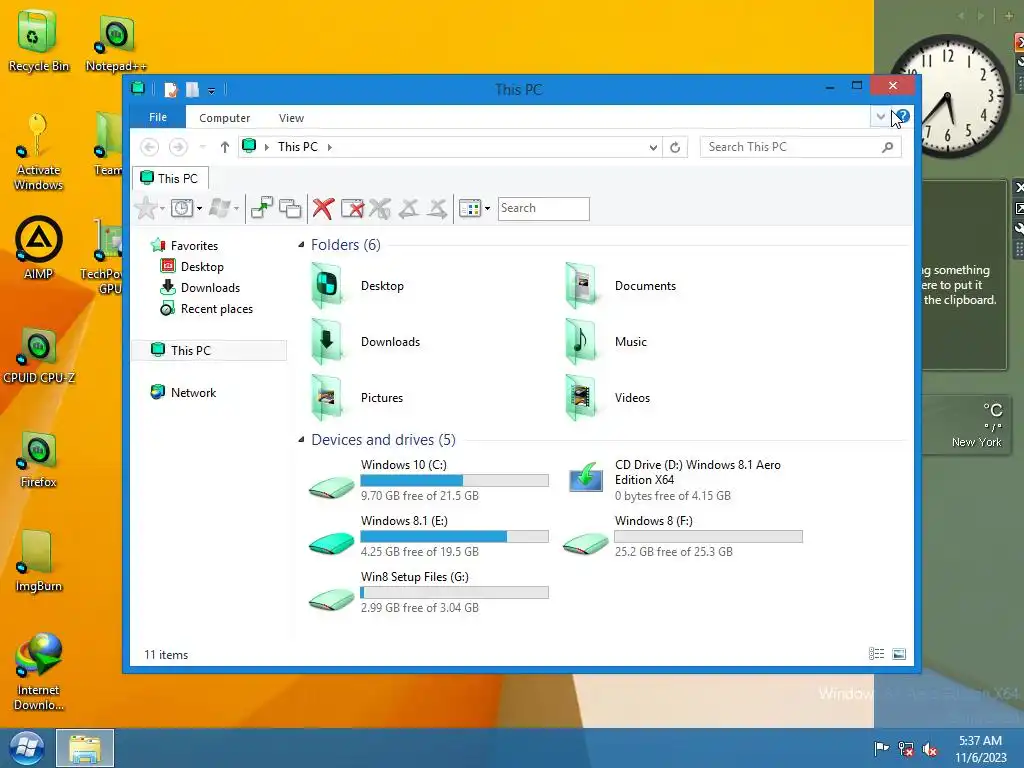The image size is (1024, 768).
Task: Select Network in navigation pane
Action: click(x=184, y=392)
